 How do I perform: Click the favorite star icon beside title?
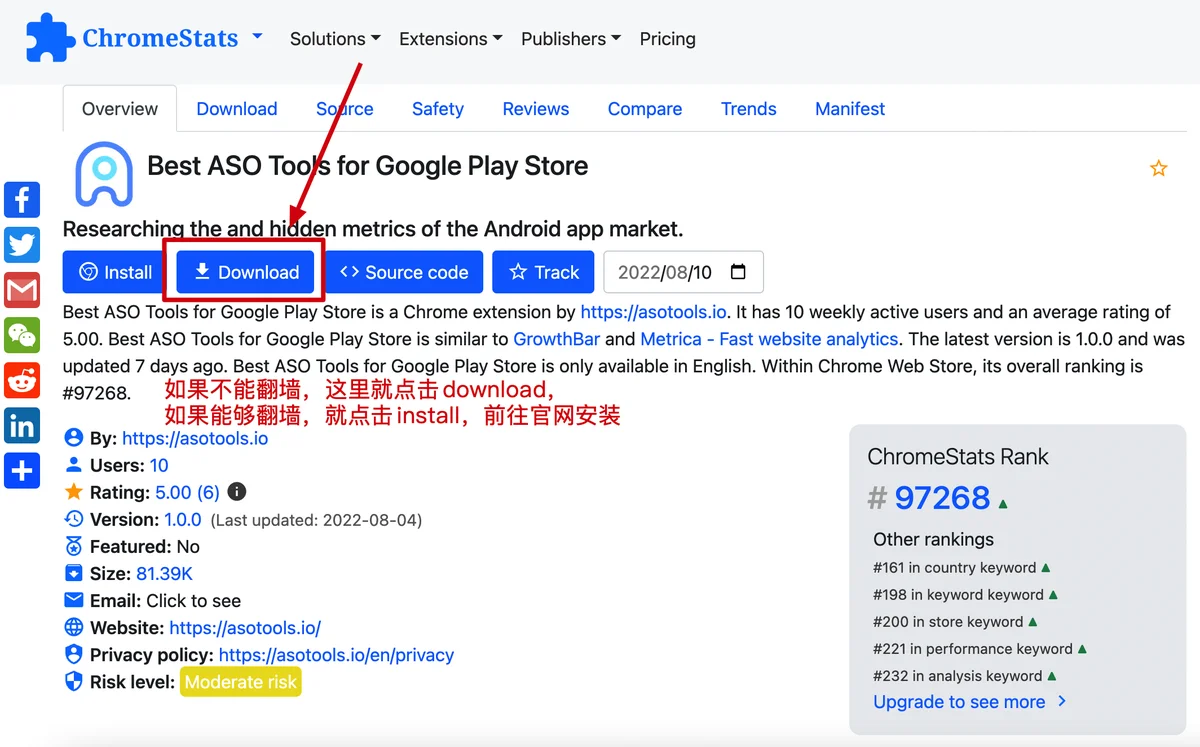coord(1158,168)
